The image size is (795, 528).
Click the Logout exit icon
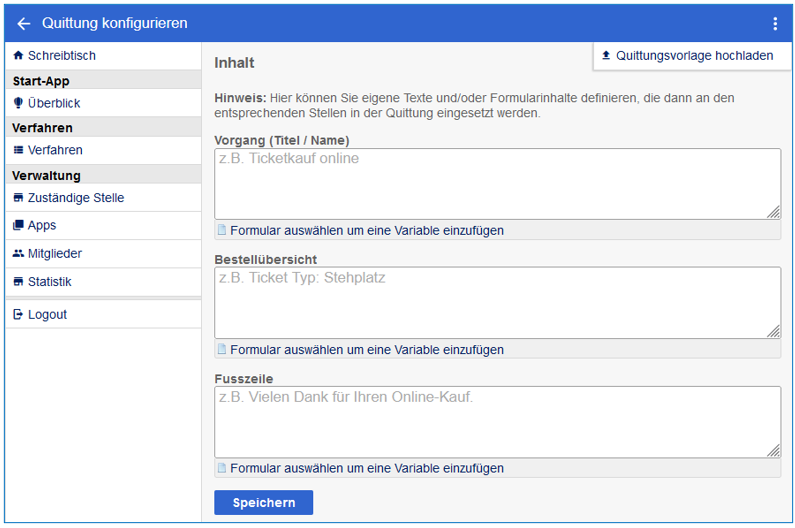18,314
